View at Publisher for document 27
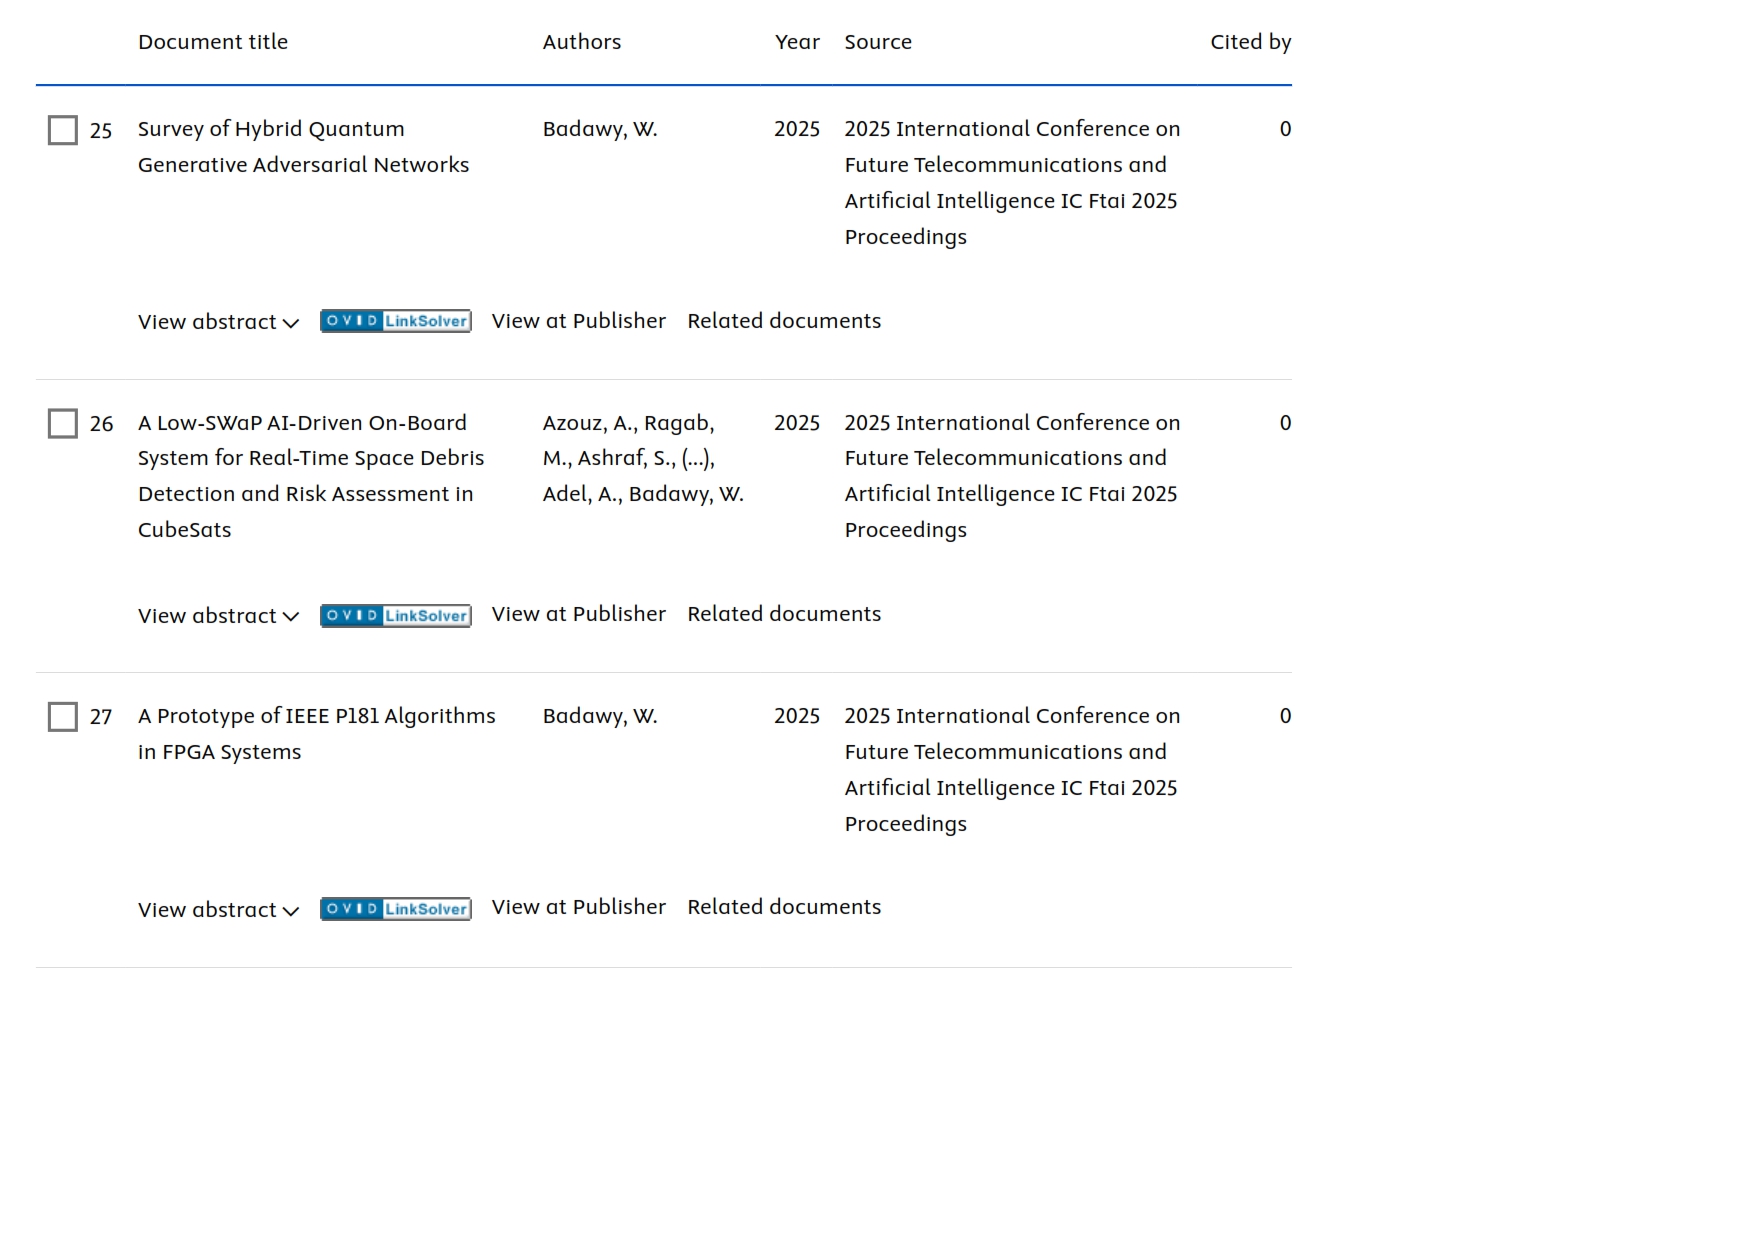Image resolution: width=1754 pixels, height=1239 pixels. tap(578, 907)
